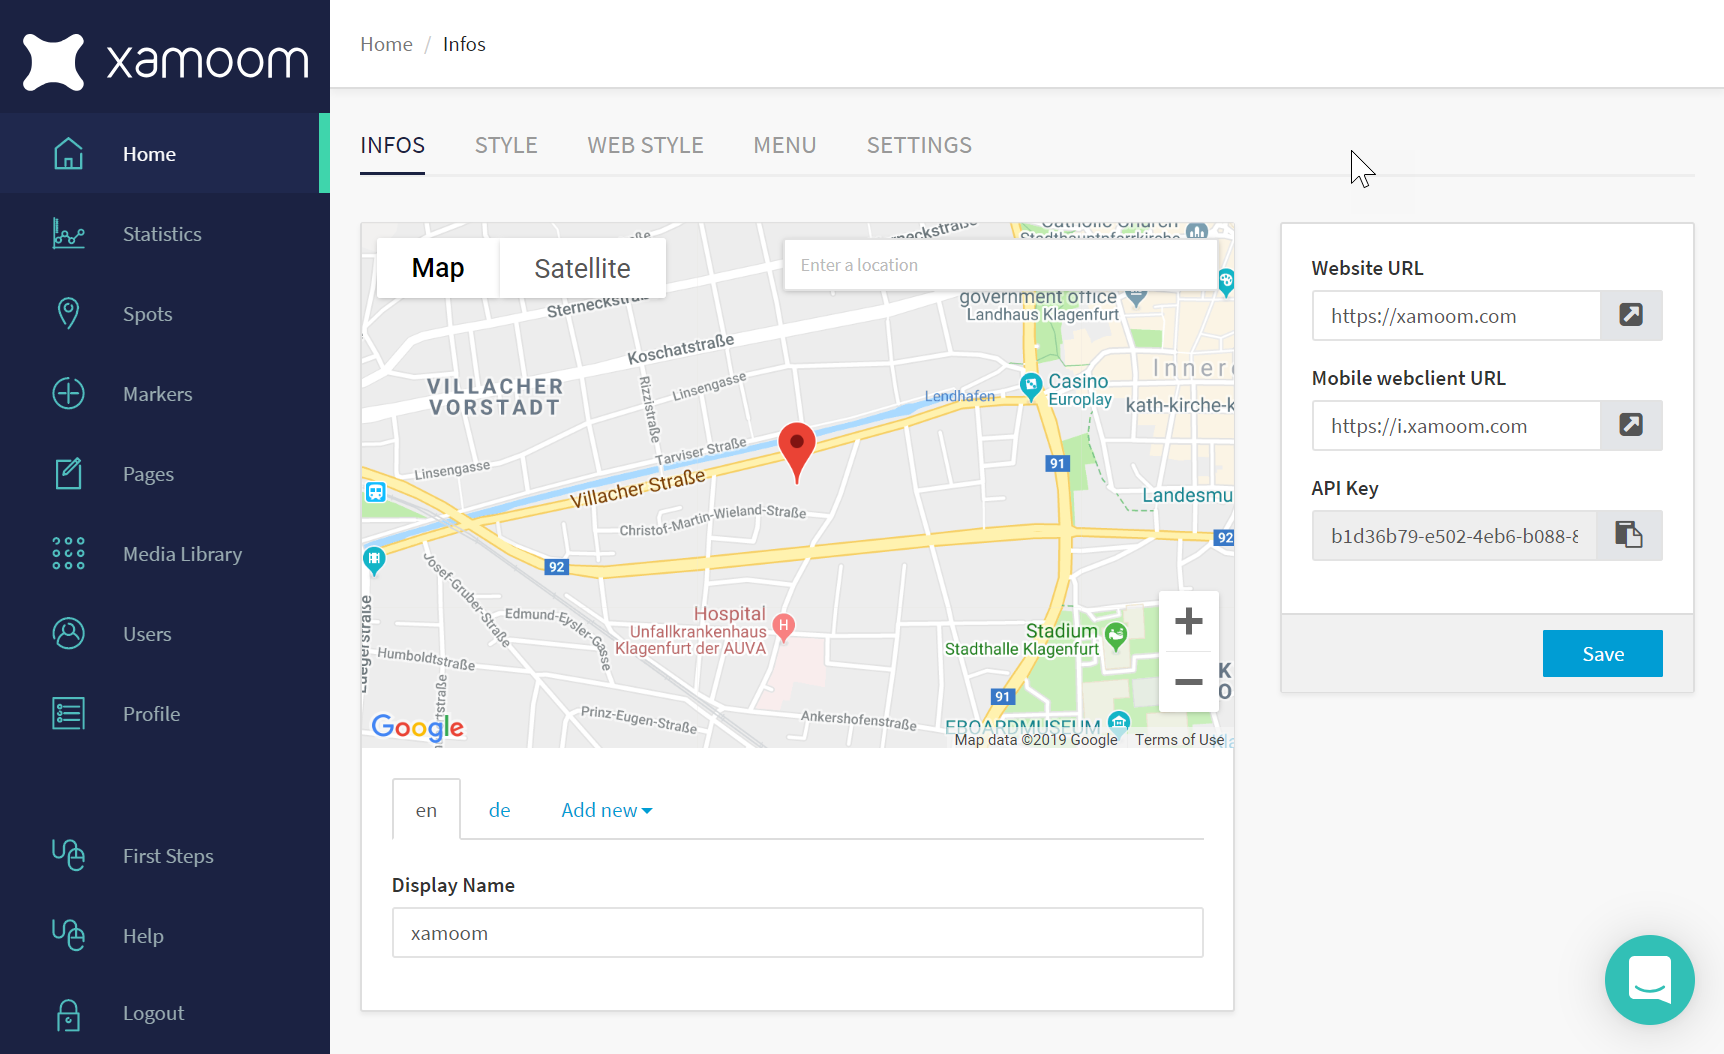This screenshot has height=1054, width=1724.
Task: Switch map to Map view
Action: [x=438, y=268]
